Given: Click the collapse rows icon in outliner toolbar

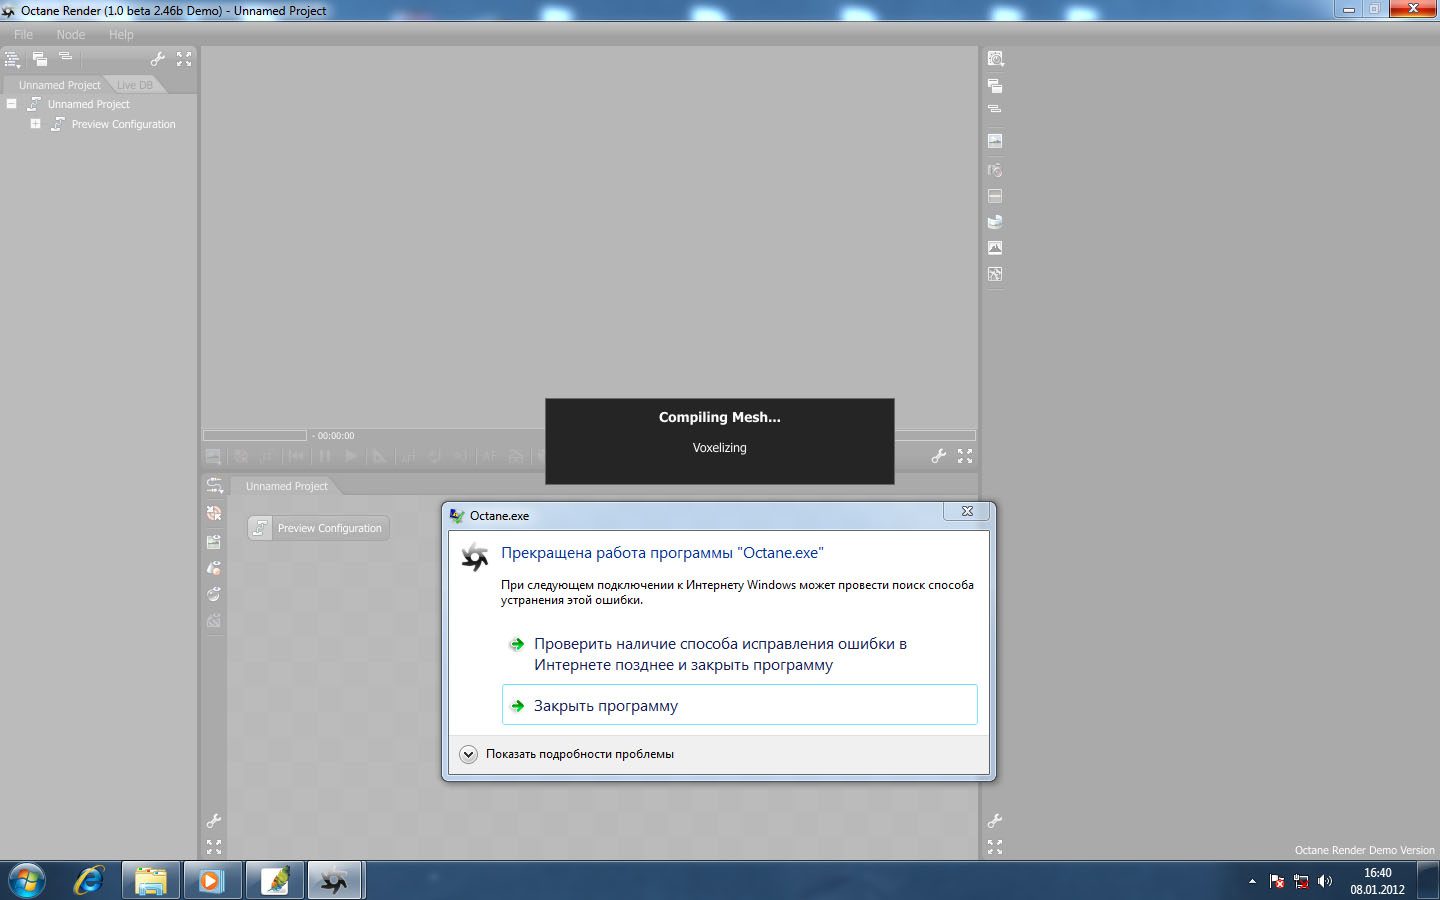Looking at the screenshot, I should (66, 57).
